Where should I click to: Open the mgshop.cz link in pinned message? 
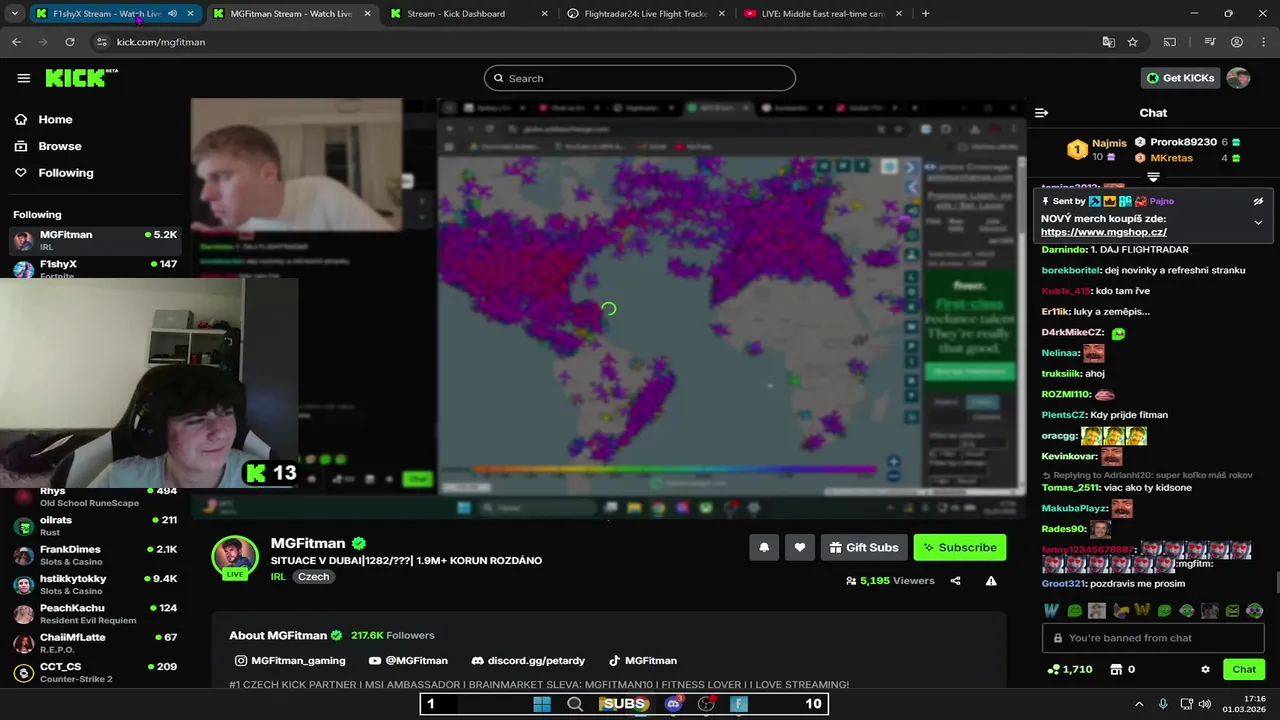tap(1103, 232)
